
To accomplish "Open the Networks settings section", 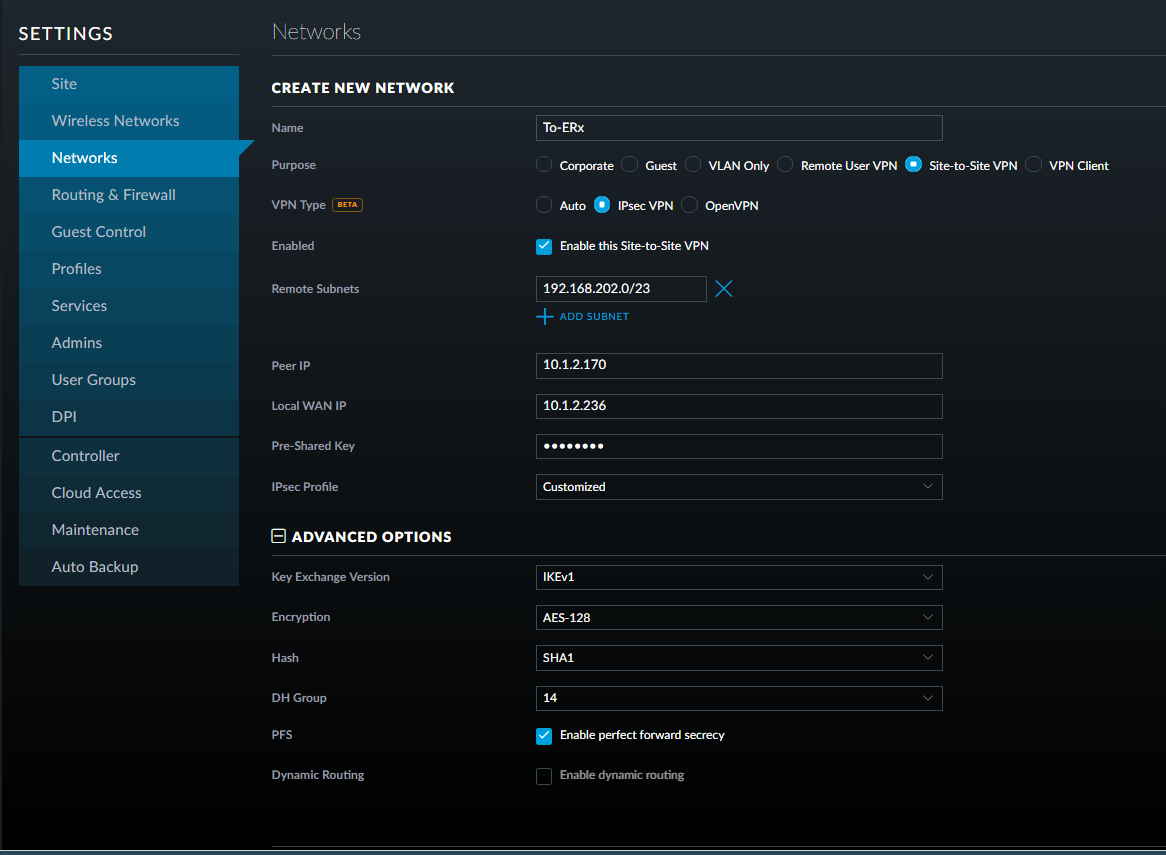I will point(129,158).
